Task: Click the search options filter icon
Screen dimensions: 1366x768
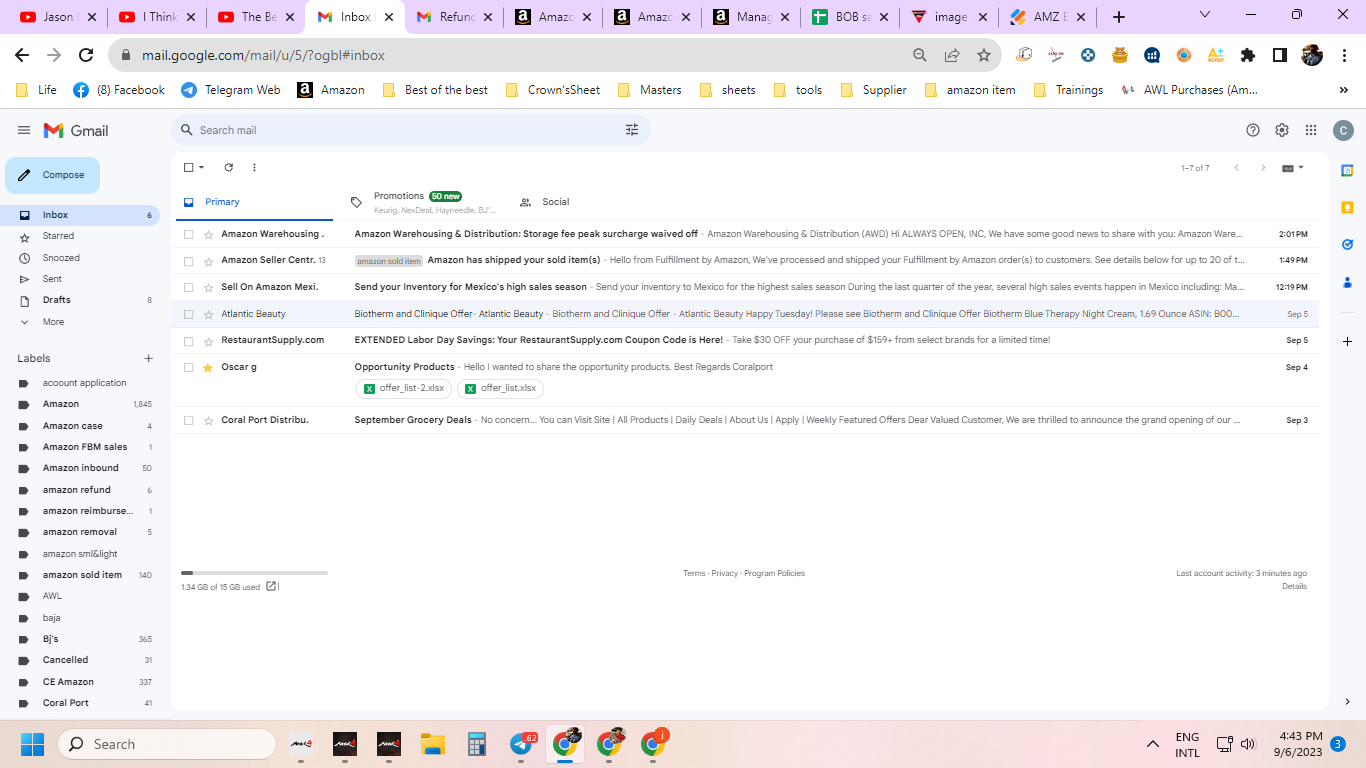Action: (632, 130)
